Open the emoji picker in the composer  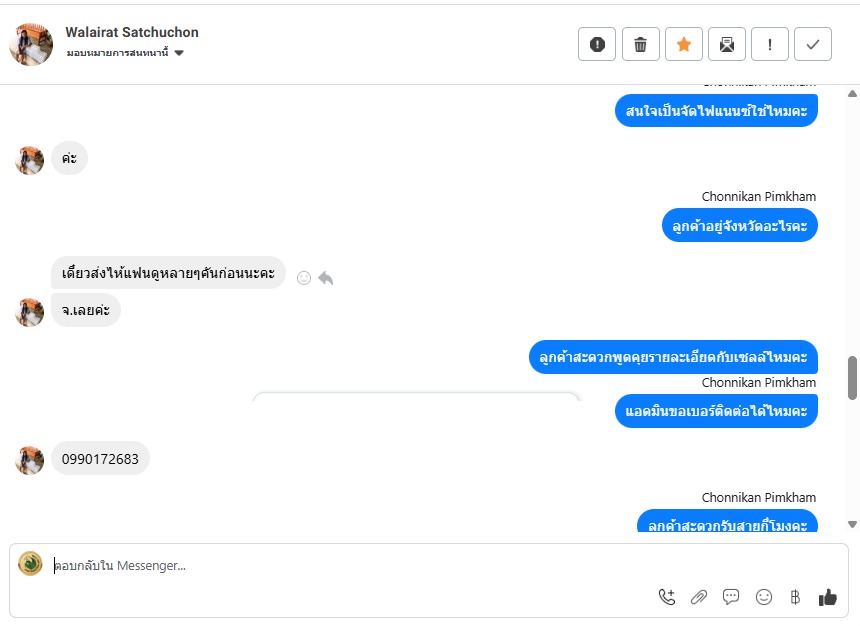click(763, 596)
